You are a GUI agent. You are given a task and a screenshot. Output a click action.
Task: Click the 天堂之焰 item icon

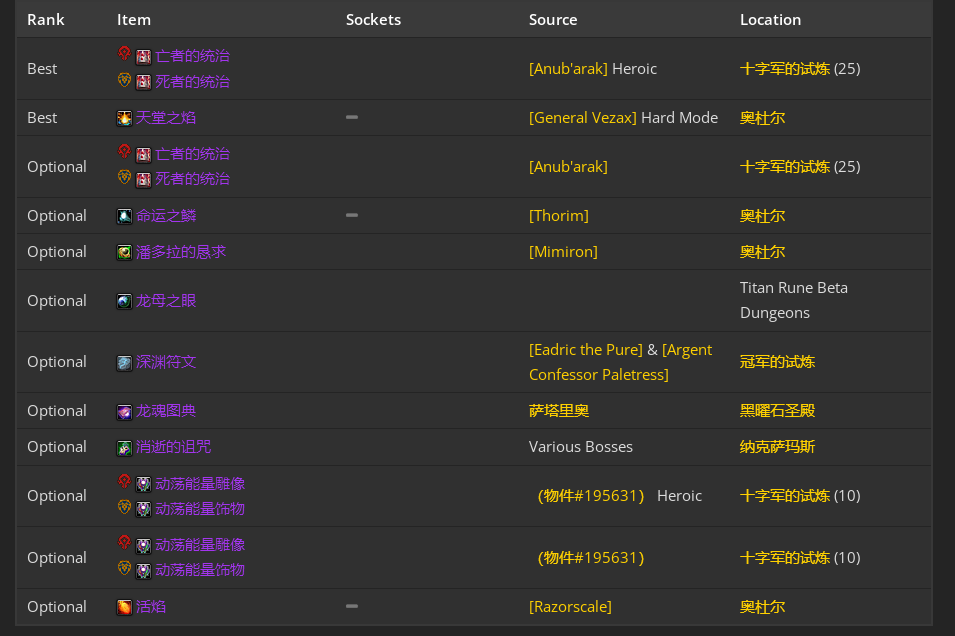124,118
